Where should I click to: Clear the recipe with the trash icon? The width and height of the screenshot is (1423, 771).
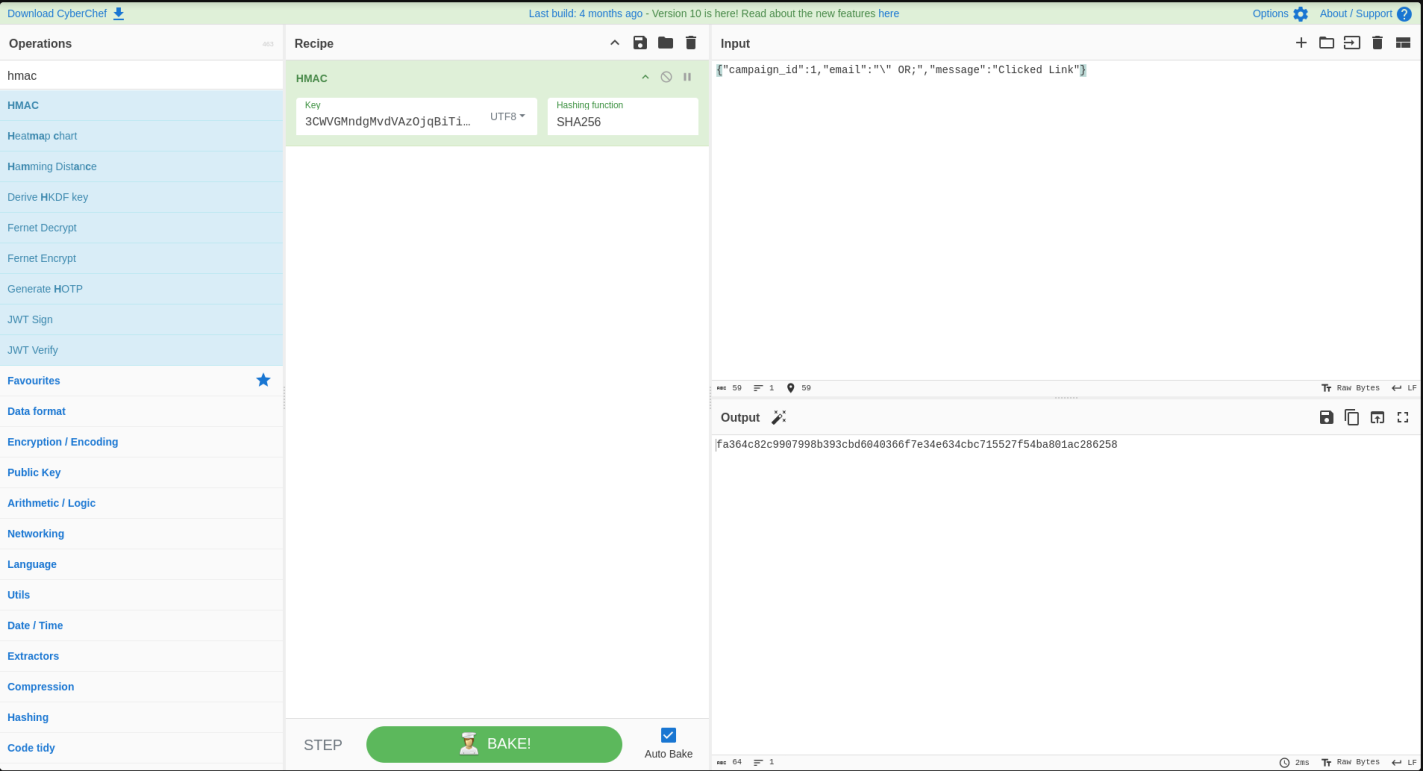click(x=691, y=43)
